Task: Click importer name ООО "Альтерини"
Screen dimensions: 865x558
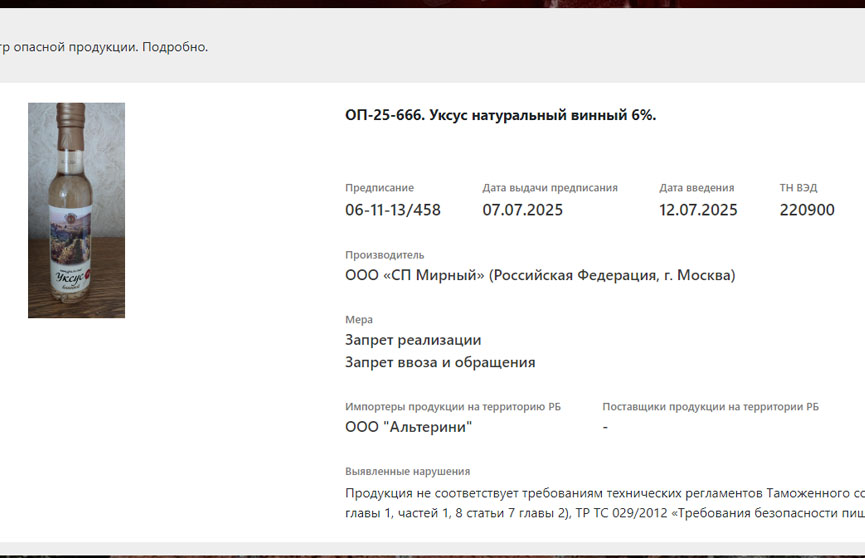Action: [408, 427]
